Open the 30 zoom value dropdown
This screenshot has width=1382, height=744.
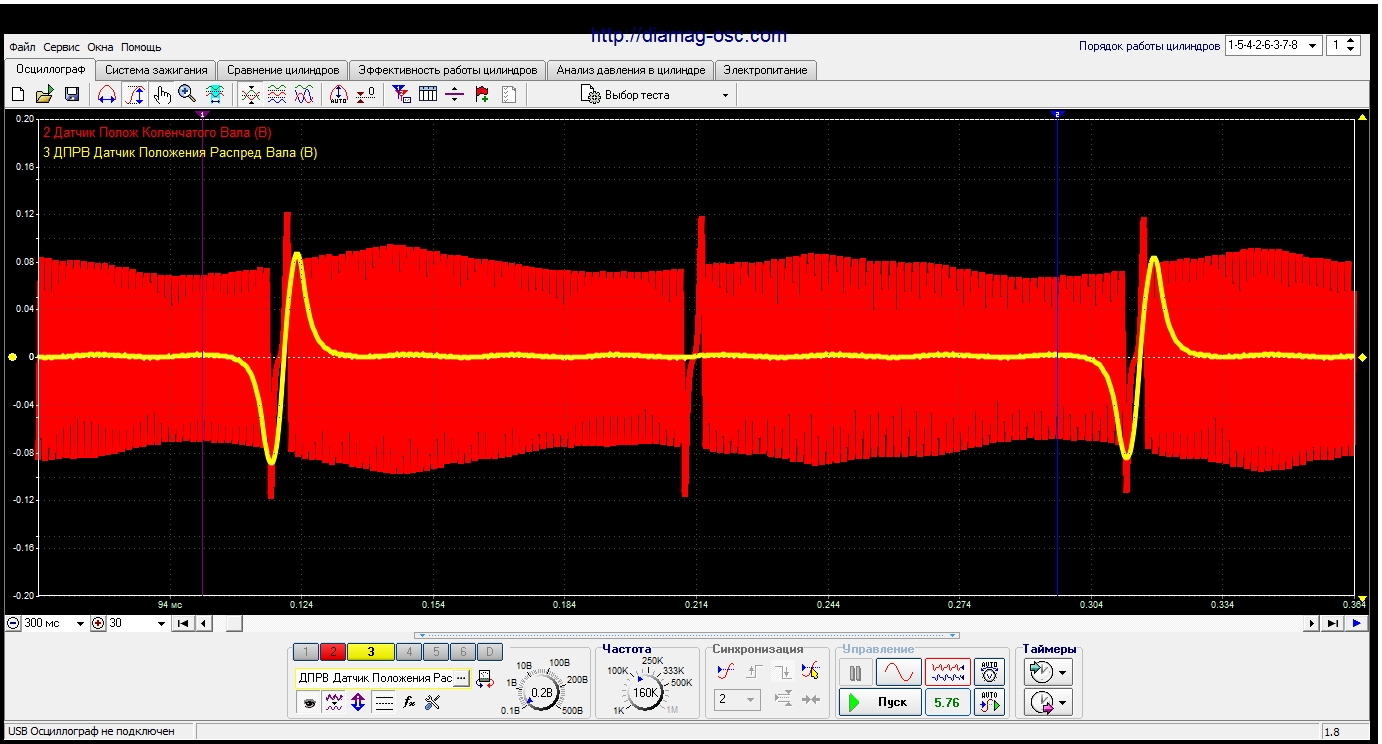click(x=161, y=623)
